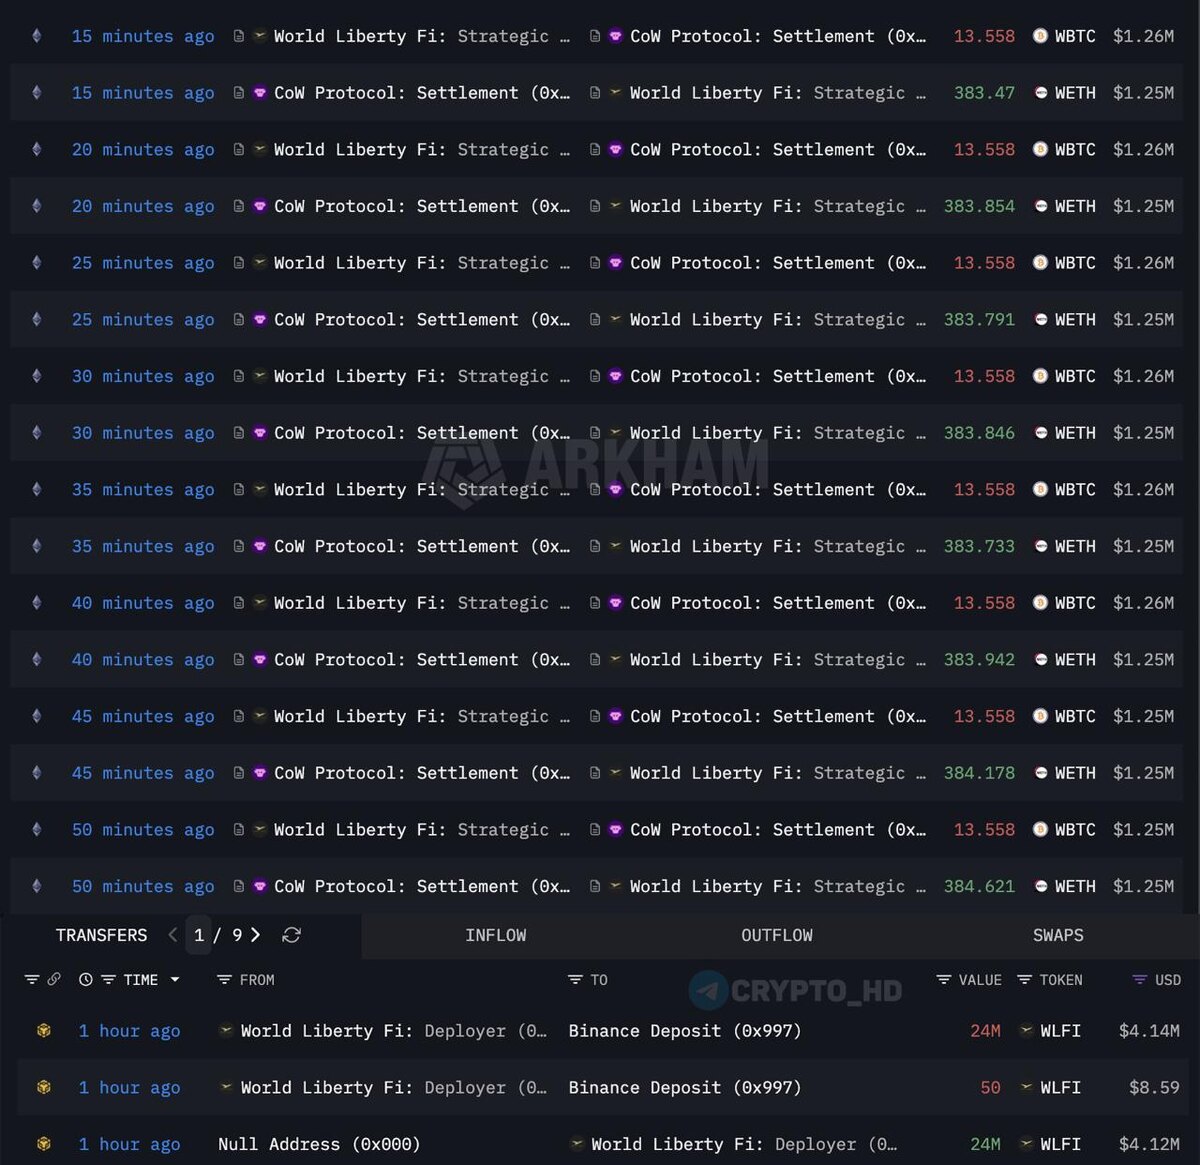Click WETH token icon in 384.178 row
Viewport: 1200px width, 1165px height.
point(1040,773)
